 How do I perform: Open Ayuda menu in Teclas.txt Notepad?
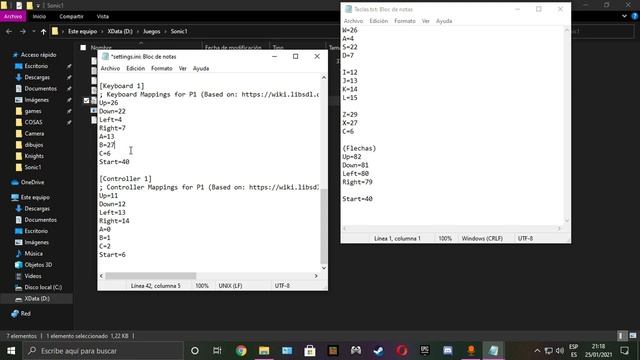click(444, 21)
